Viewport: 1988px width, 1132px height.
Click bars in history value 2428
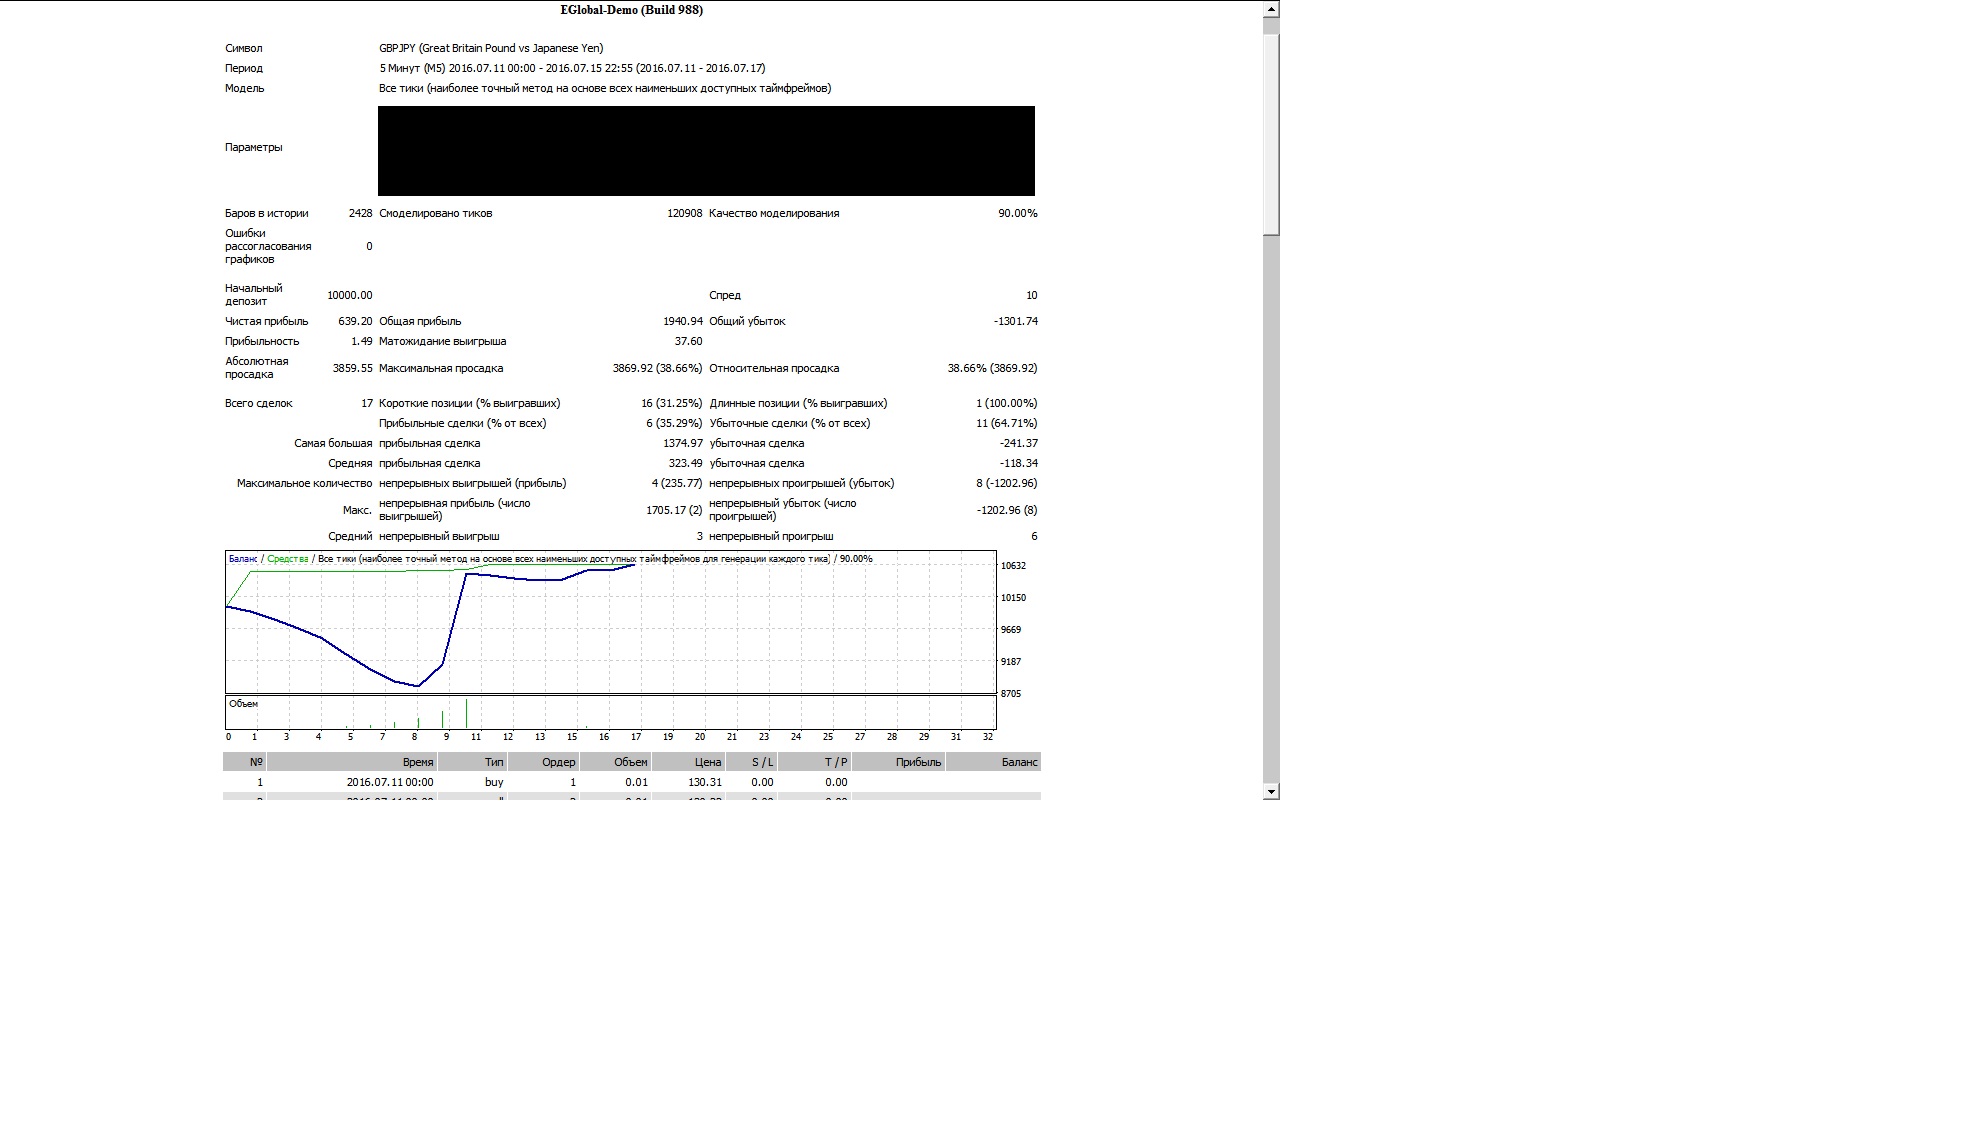pos(360,213)
